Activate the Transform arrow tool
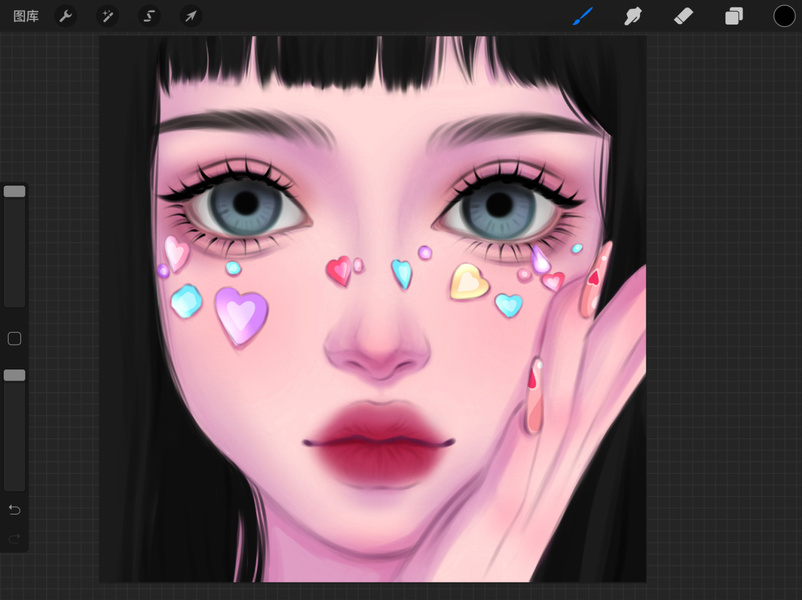This screenshot has width=802, height=600. click(191, 16)
